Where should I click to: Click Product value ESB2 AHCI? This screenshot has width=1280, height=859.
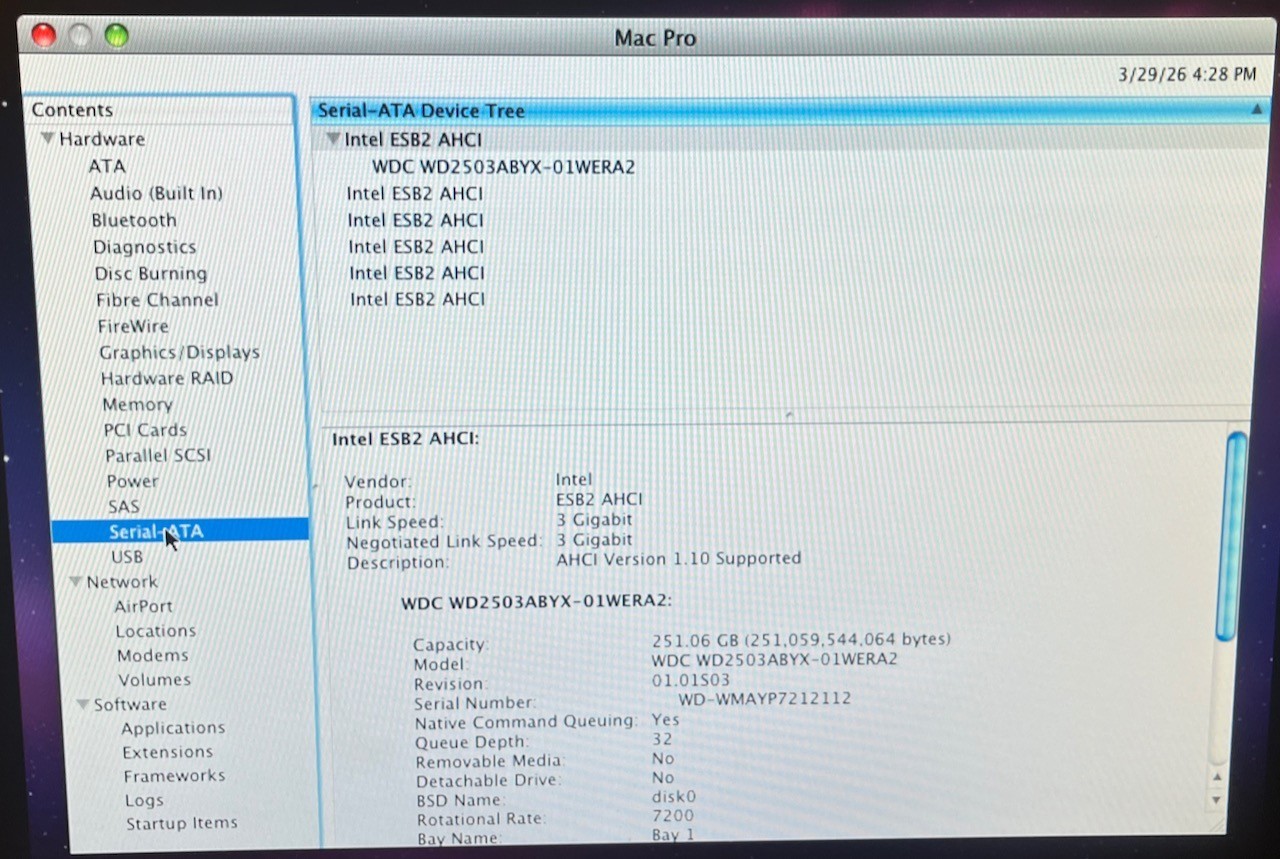[599, 499]
